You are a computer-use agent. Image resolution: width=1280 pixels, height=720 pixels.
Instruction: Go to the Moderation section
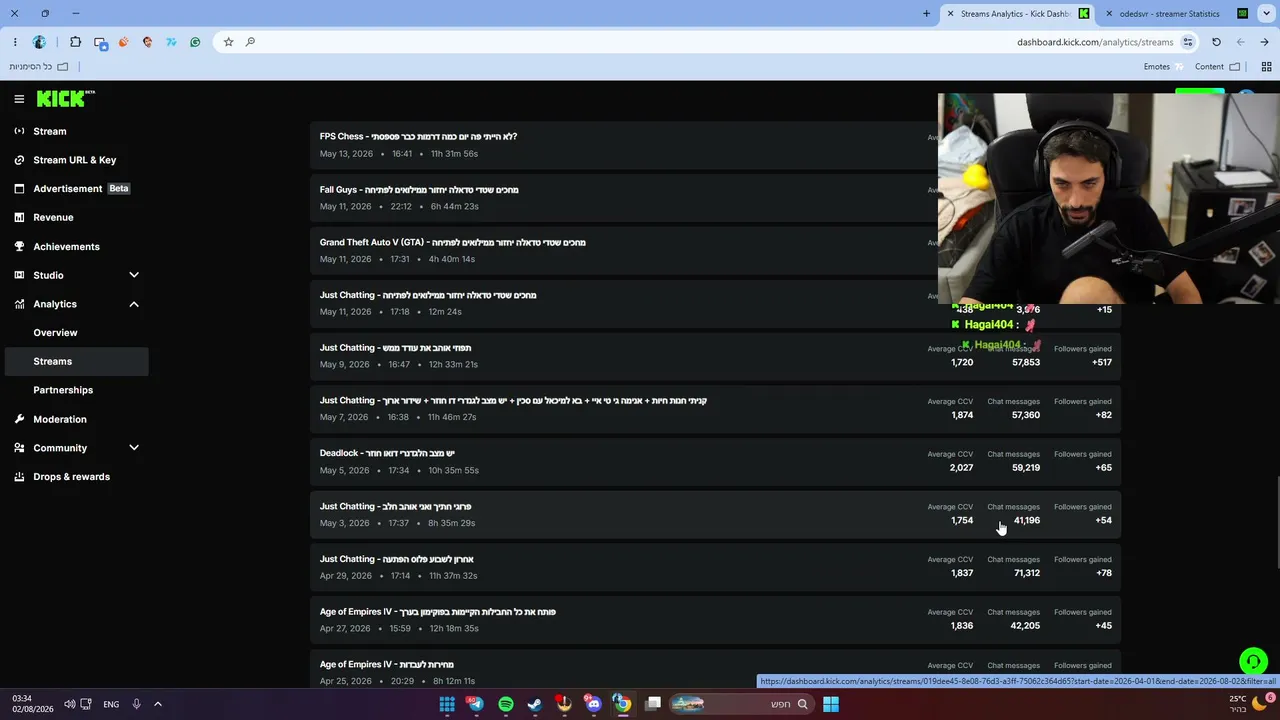tap(60, 419)
